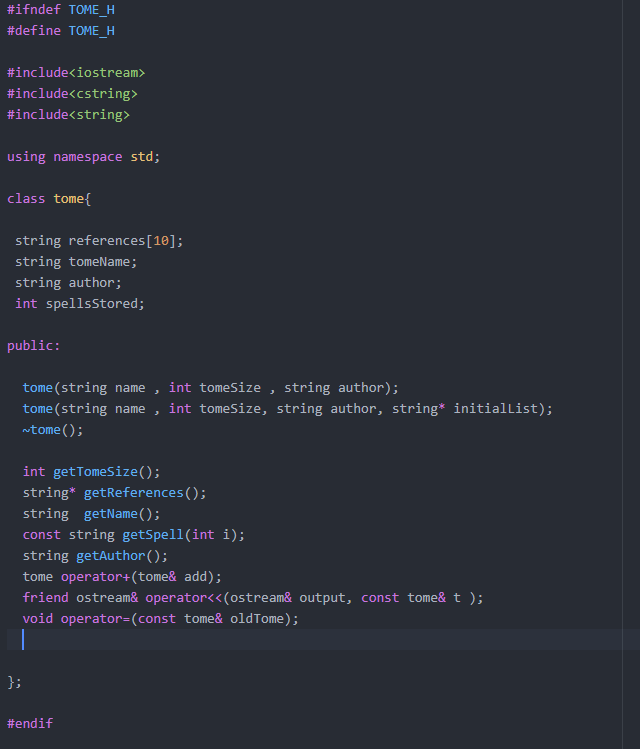Click 'initialList' parameter in second constructor
The width and height of the screenshot is (640, 749).
(x=495, y=409)
